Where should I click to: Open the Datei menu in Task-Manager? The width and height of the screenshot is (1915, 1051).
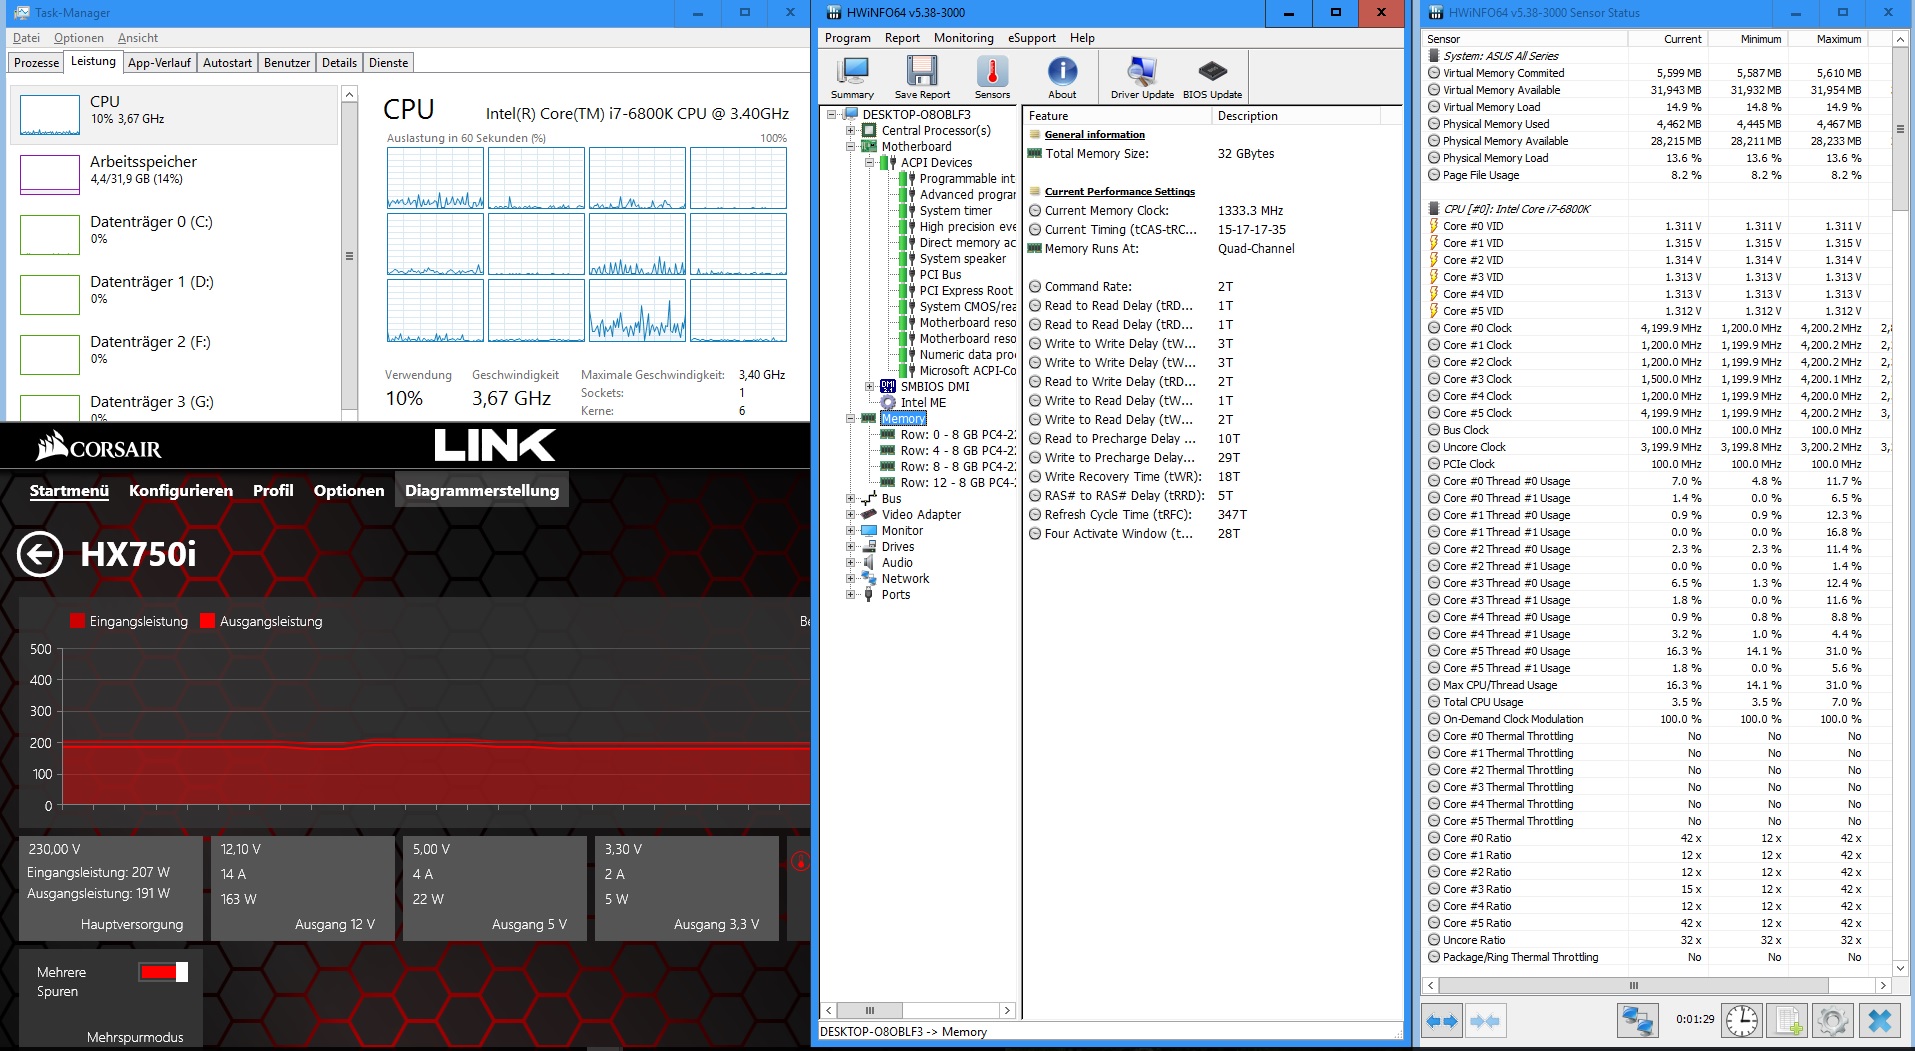pos(26,38)
